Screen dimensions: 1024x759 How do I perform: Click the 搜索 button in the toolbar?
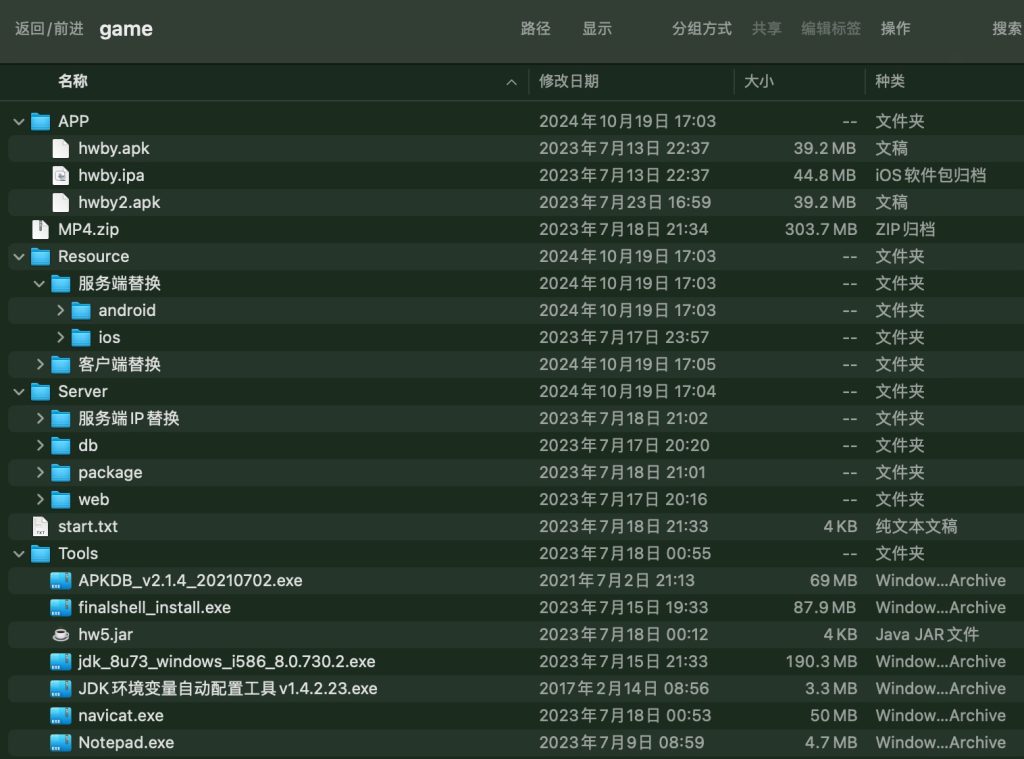pos(1006,28)
